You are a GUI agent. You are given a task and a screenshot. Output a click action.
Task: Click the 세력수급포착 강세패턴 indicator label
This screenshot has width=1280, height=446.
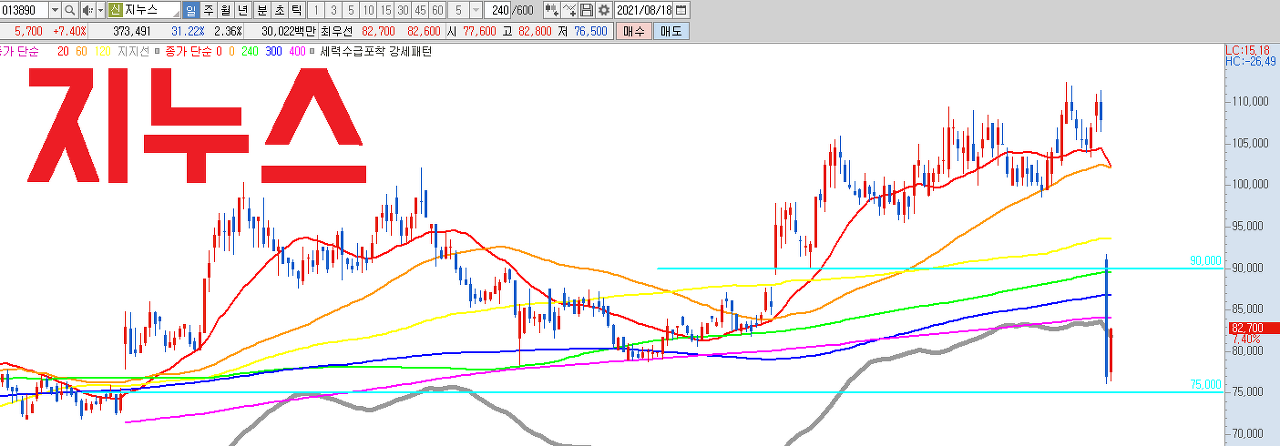pos(376,51)
